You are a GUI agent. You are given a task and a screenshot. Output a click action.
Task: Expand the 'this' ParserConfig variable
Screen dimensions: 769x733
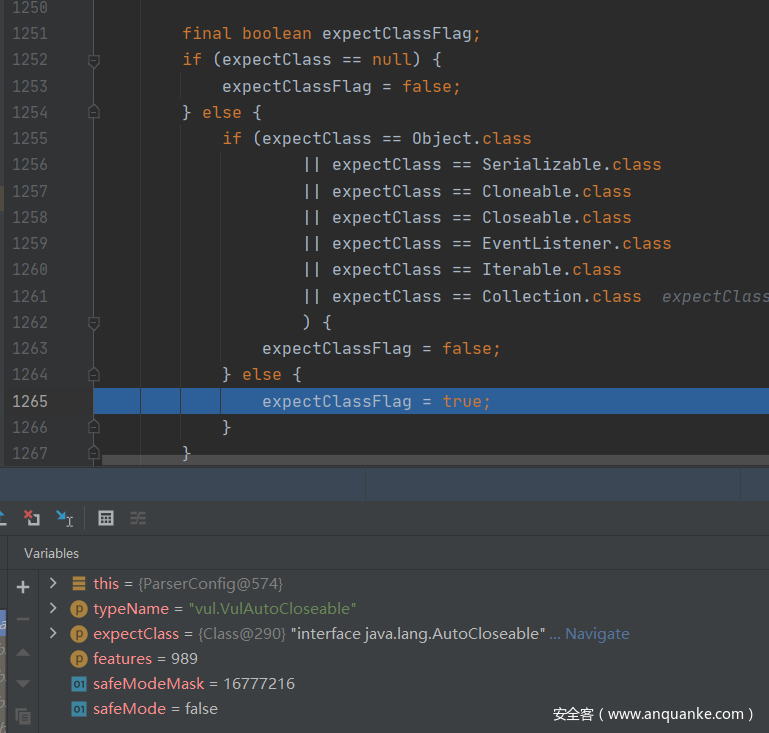[53, 583]
